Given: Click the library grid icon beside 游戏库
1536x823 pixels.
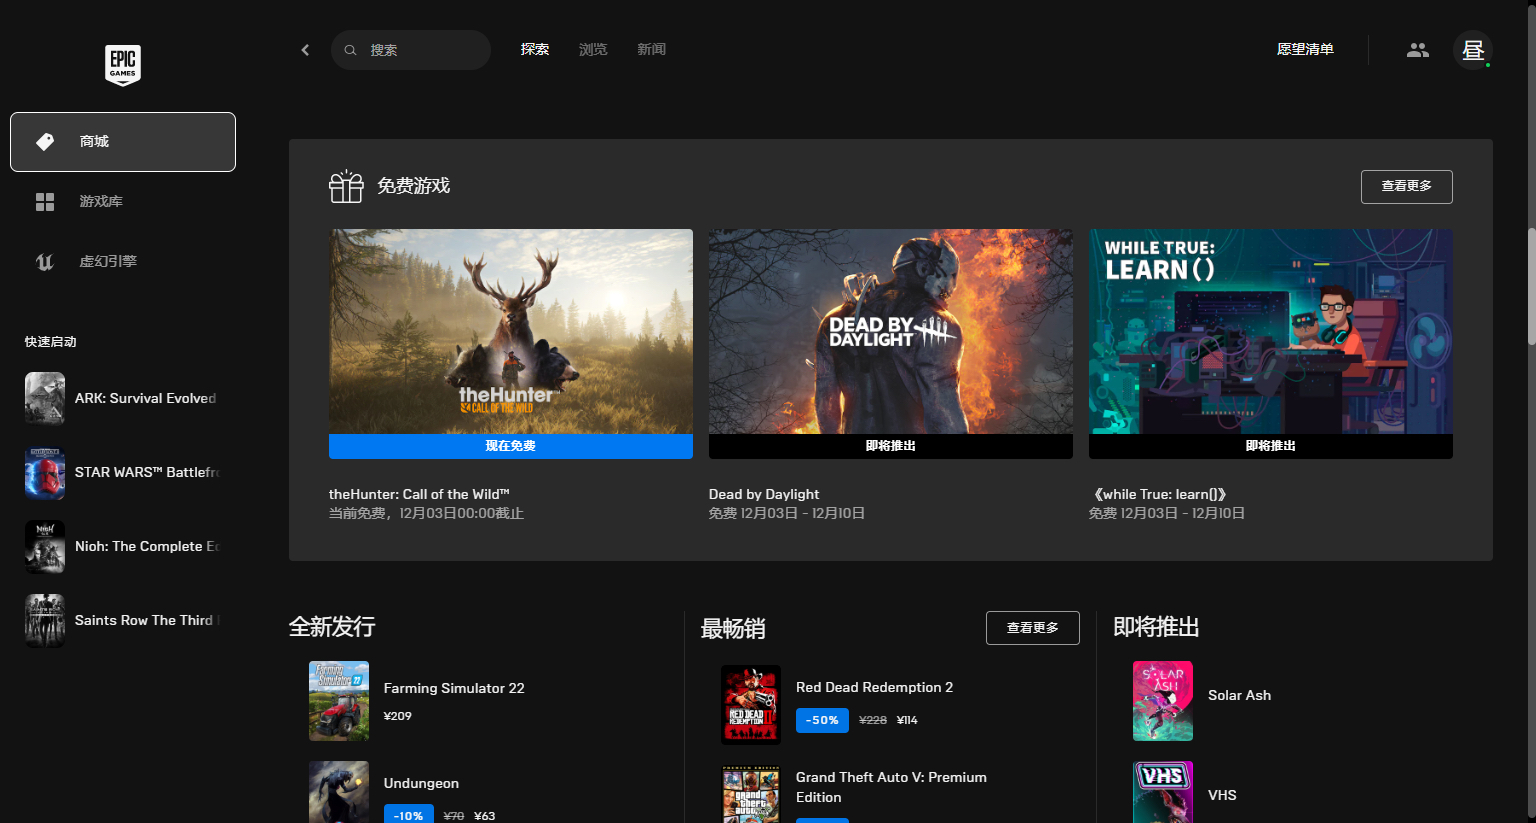Looking at the screenshot, I should coord(45,202).
